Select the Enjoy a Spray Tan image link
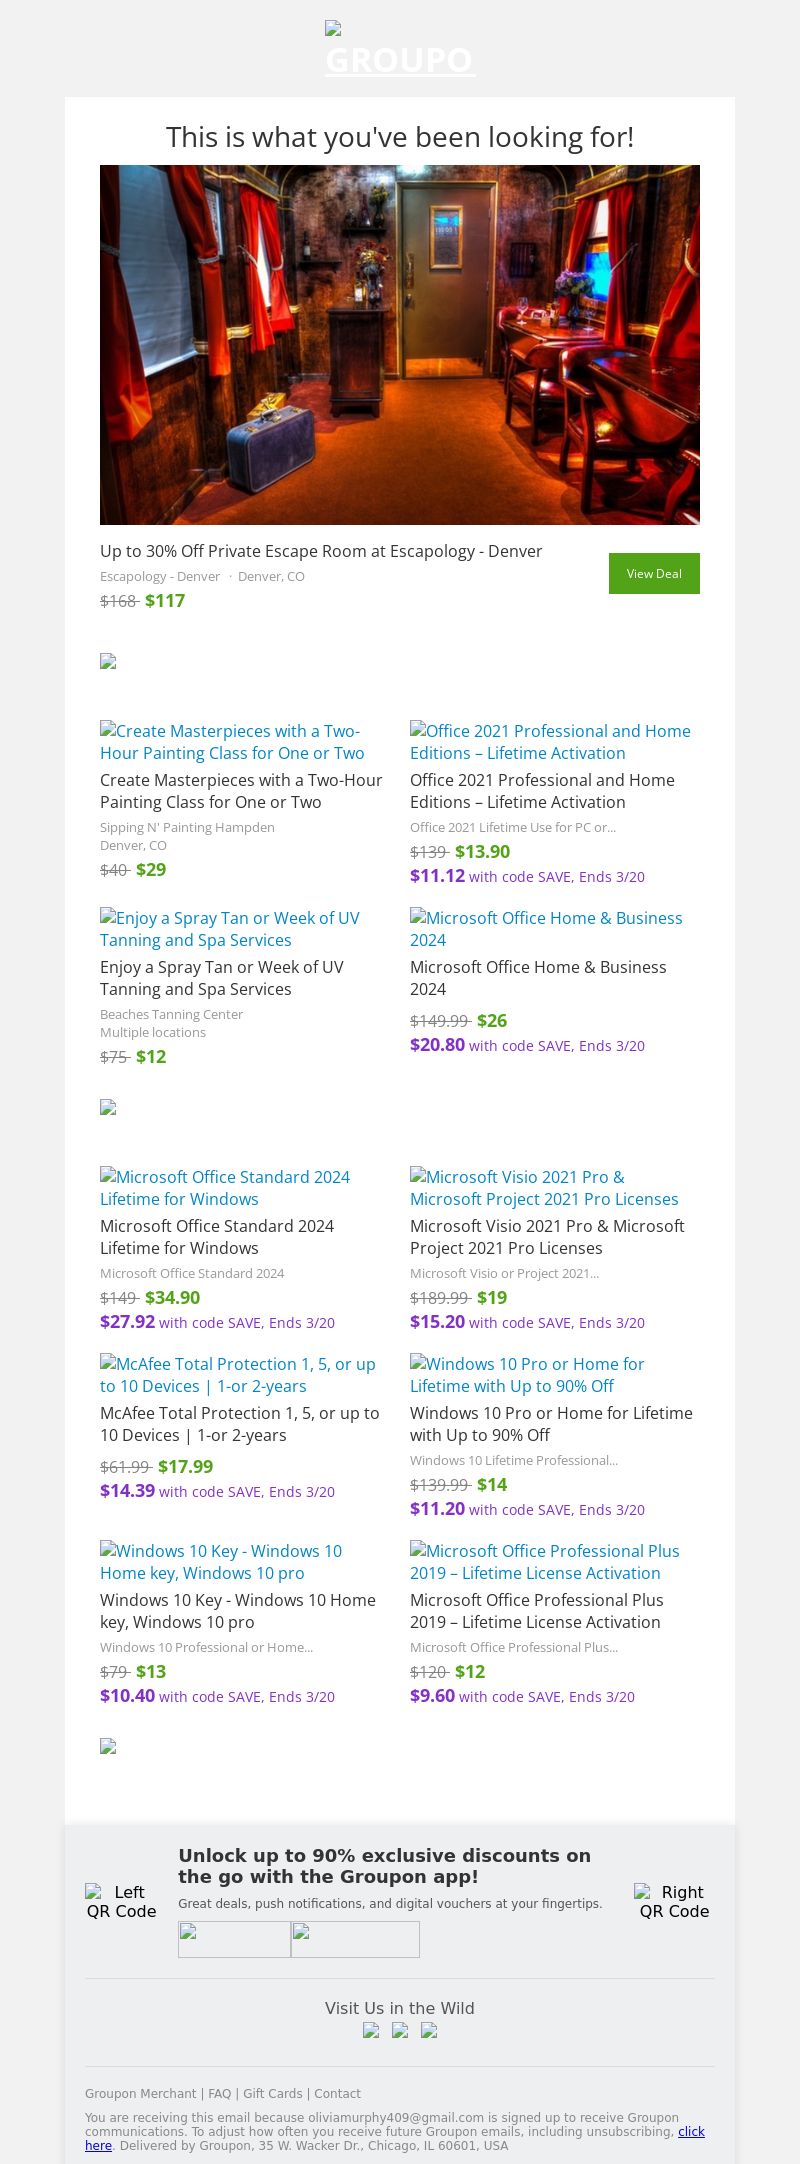Screen dimensions: 800x2164 point(230,929)
